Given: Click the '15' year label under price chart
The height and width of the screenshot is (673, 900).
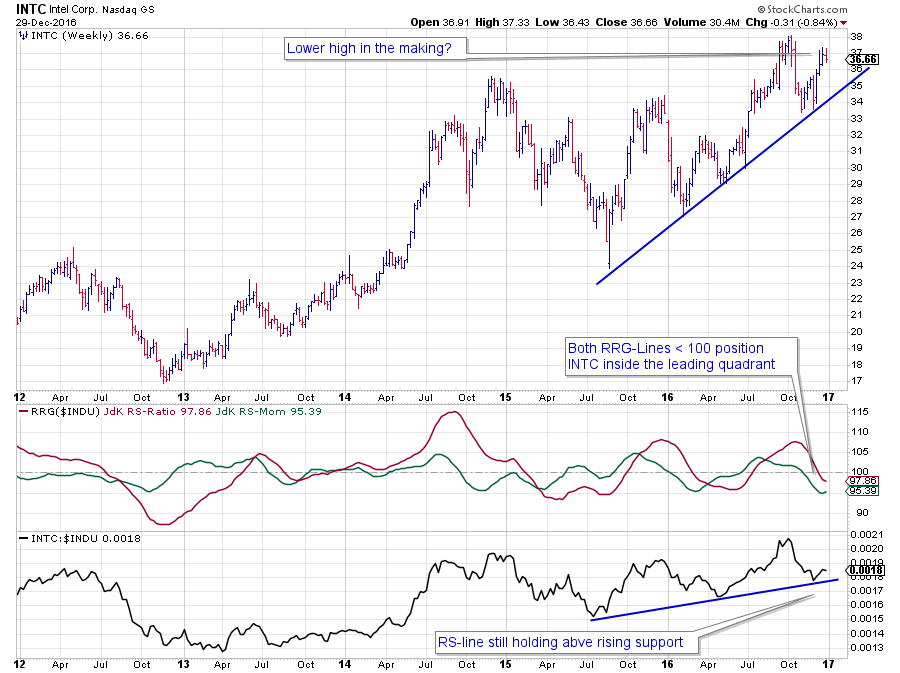Looking at the screenshot, I should coord(505,398).
